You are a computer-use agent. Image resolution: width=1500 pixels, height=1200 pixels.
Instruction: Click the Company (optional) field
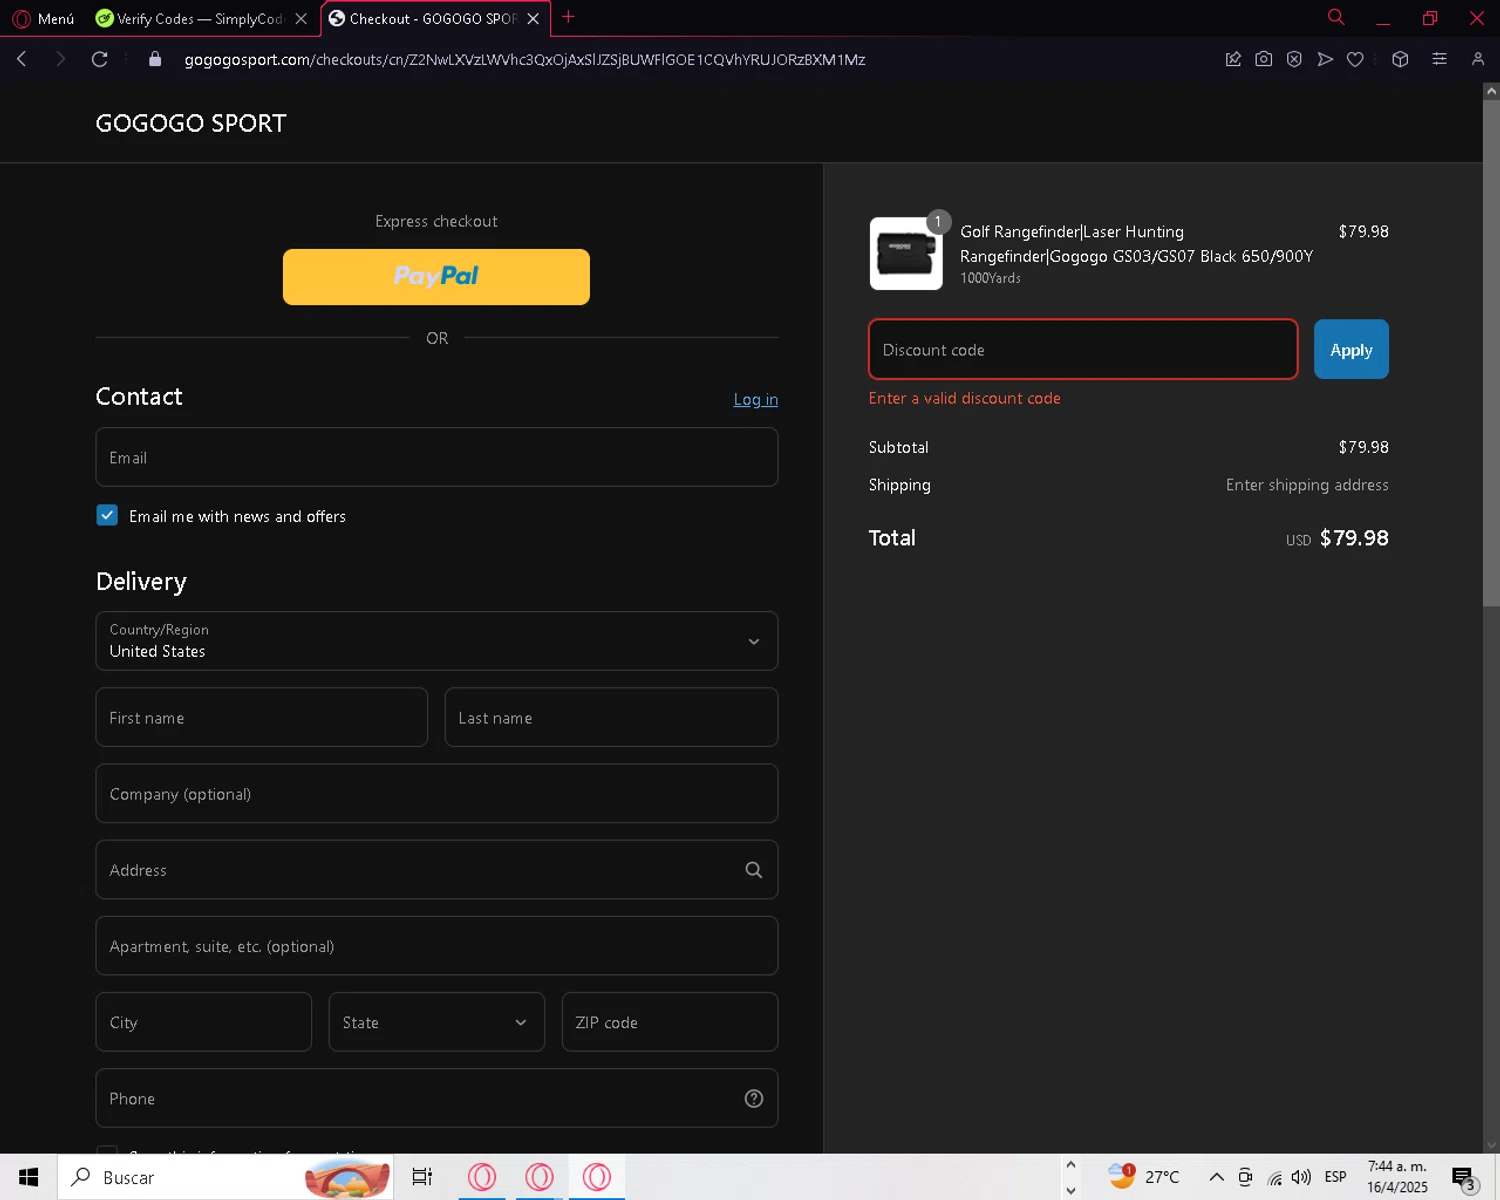tap(436, 793)
